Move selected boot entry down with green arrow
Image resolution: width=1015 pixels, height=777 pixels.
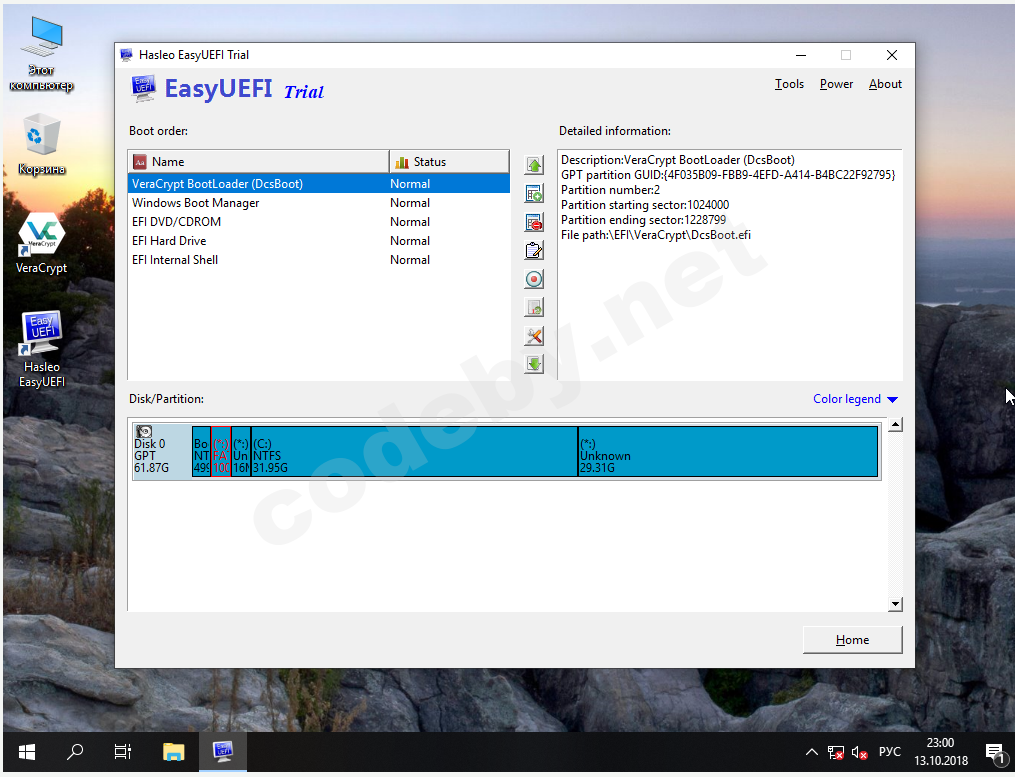click(534, 364)
